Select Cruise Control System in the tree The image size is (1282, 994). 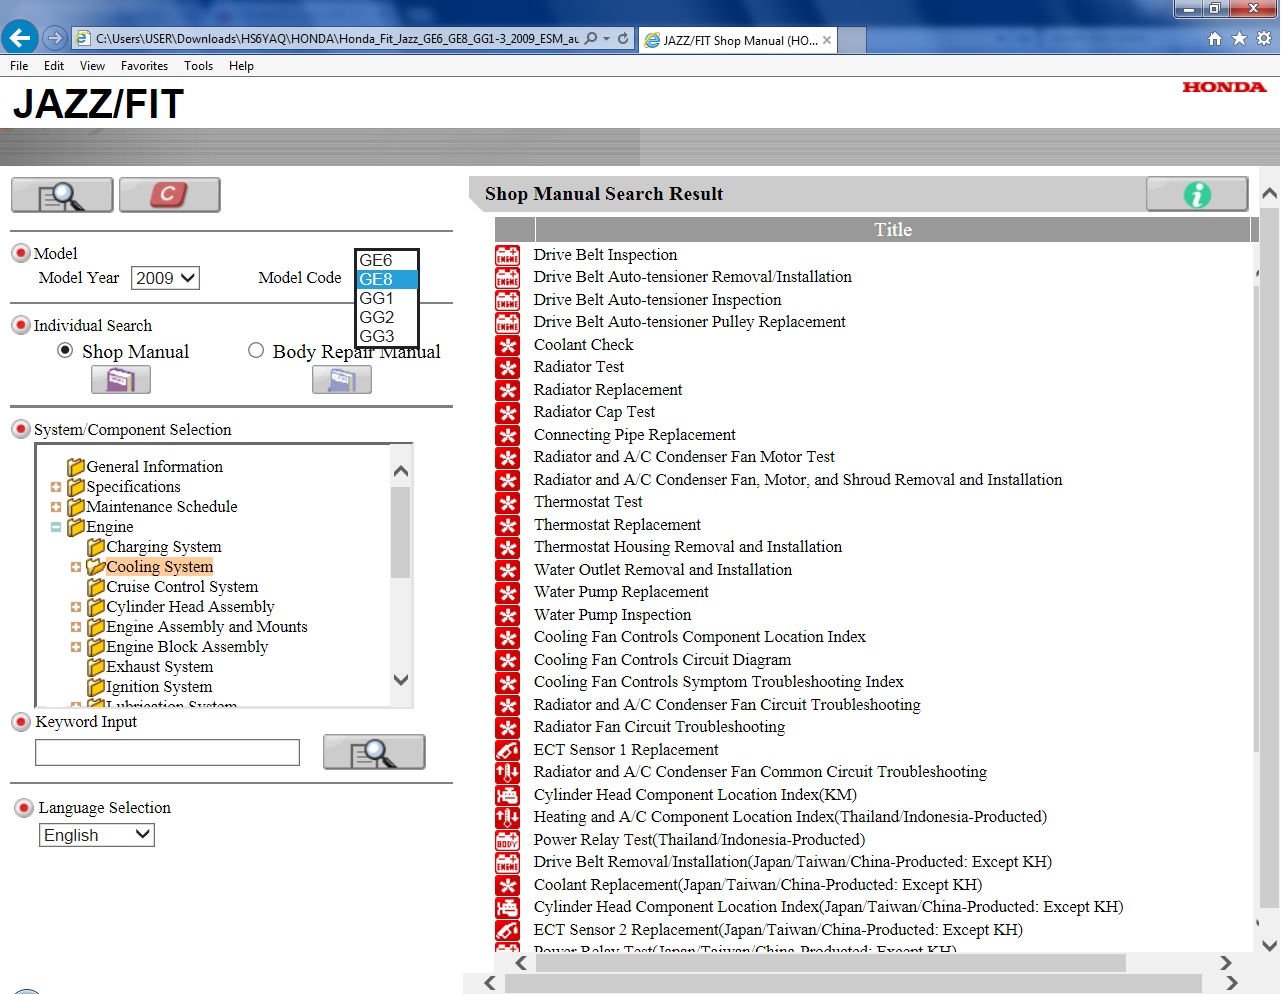pos(182,587)
